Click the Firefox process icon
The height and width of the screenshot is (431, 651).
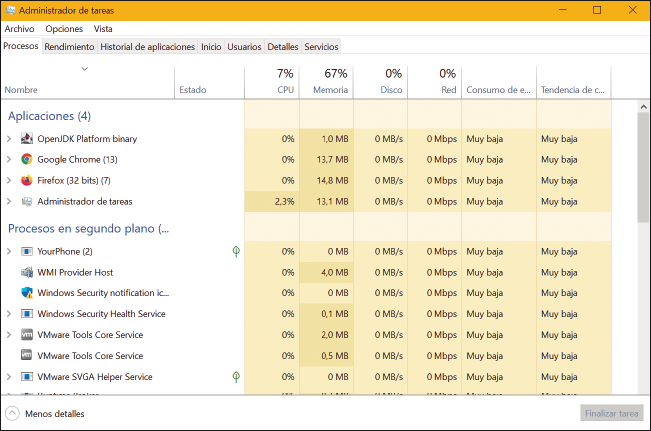point(27,180)
